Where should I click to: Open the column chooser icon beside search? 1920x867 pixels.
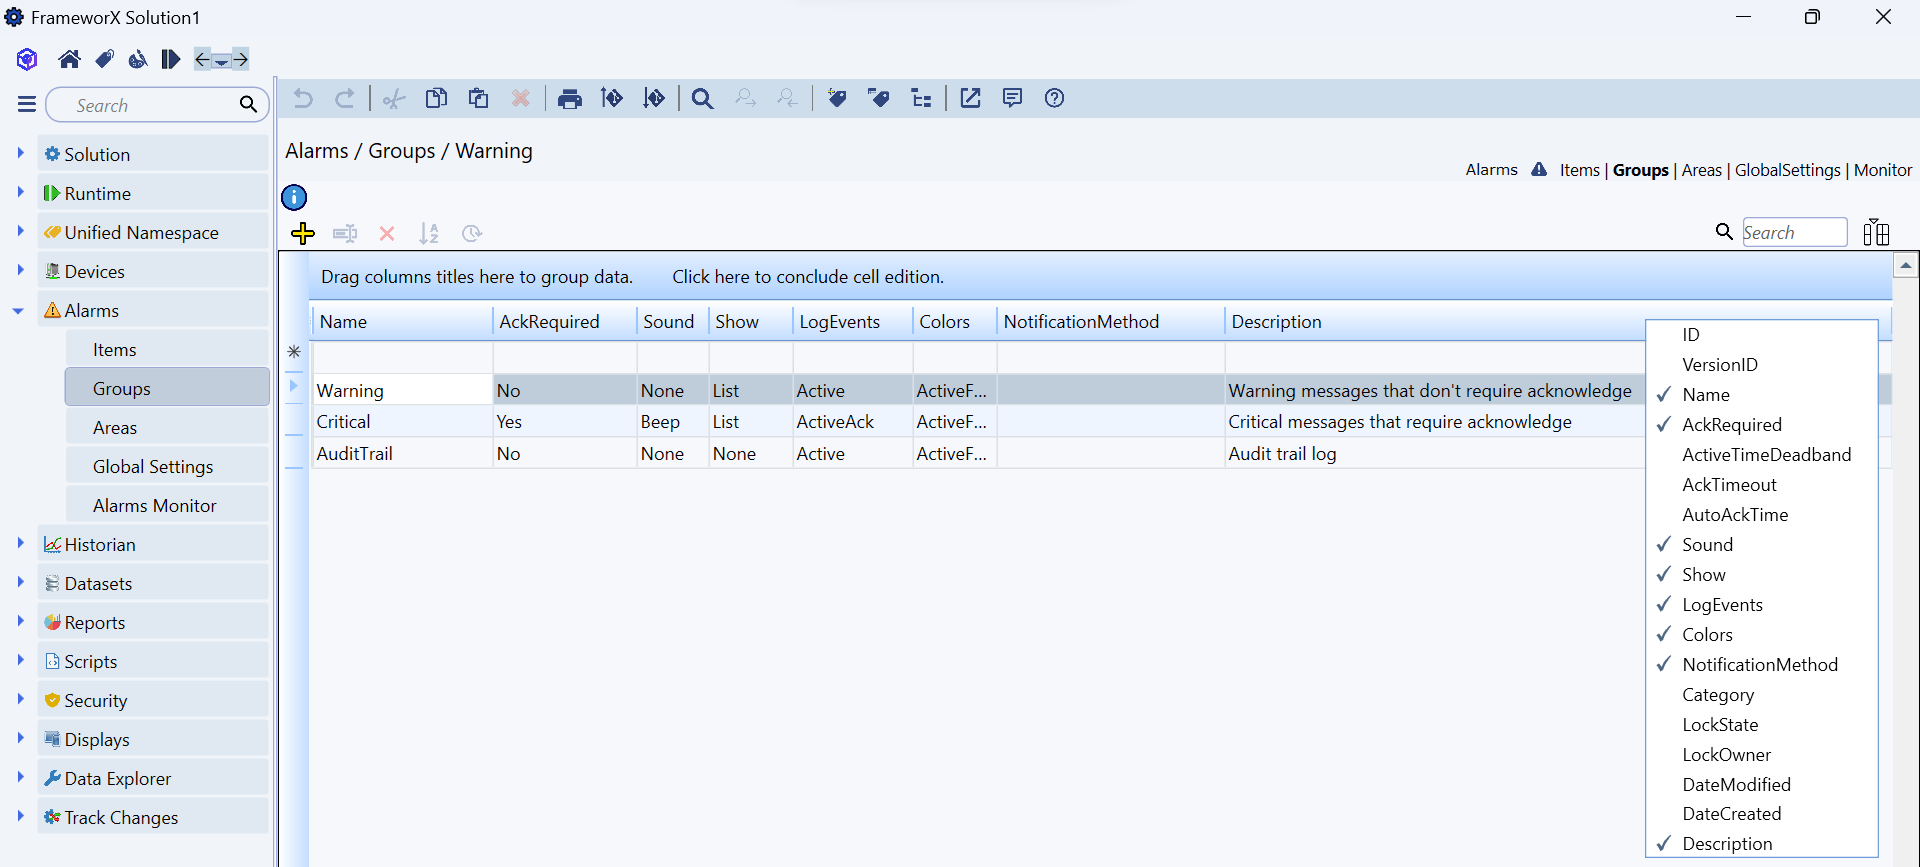(x=1876, y=233)
